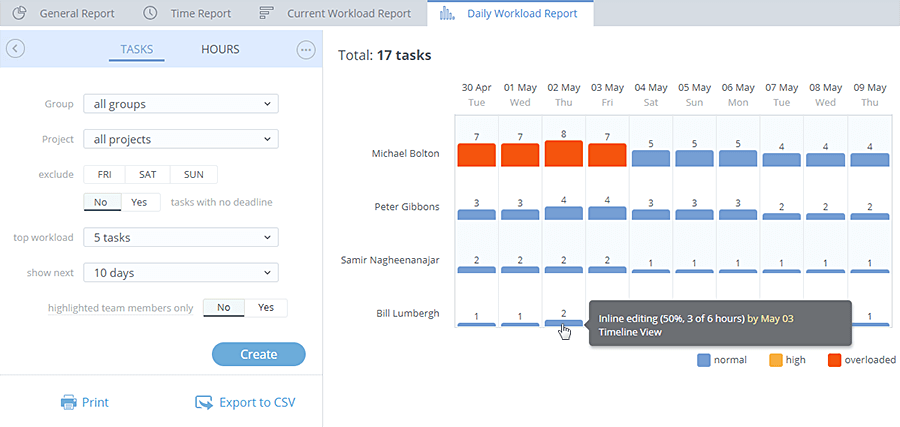Image resolution: width=900 pixels, height=427 pixels.
Task: Click the Current Workload Report bars icon
Action: click(x=266, y=13)
